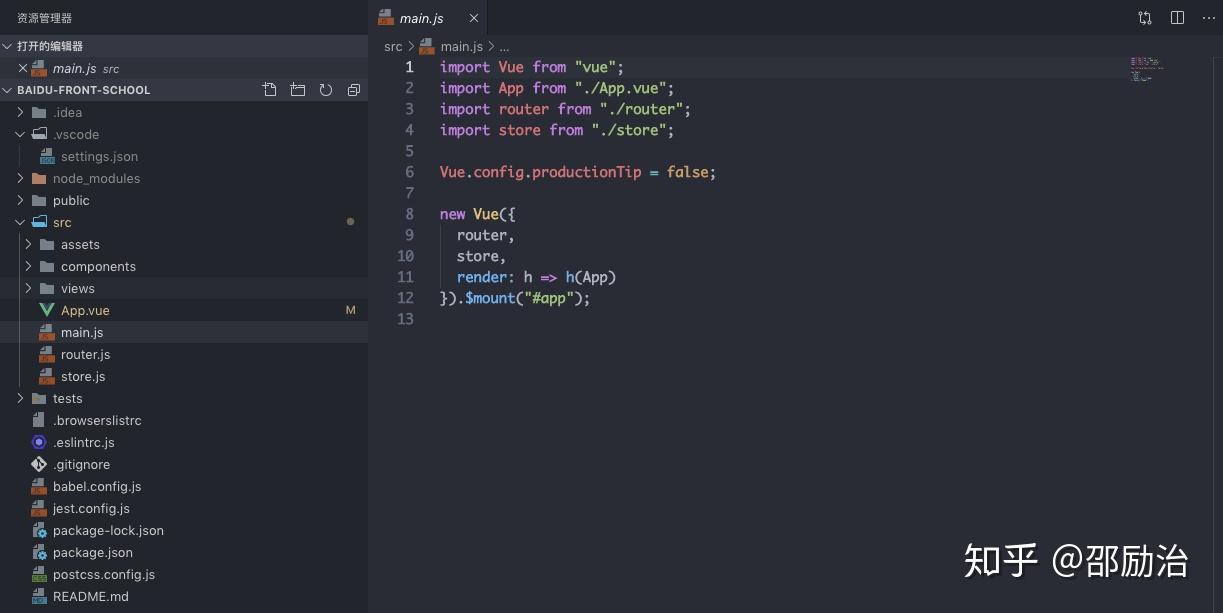Click the 资源管理器 explorer title
Screen dimensions: 1223x613
click(x=45, y=18)
